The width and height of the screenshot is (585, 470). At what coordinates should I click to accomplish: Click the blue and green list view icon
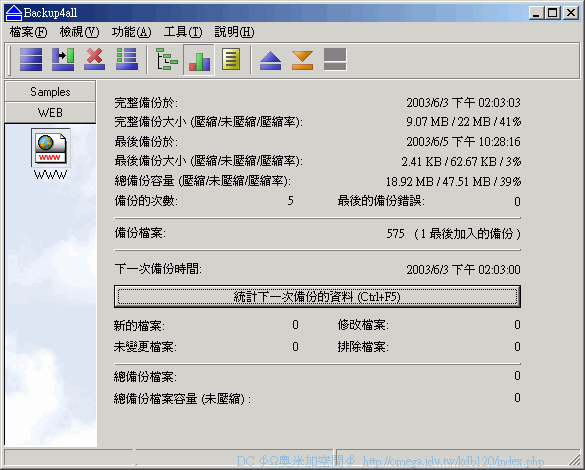pos(127,60)
